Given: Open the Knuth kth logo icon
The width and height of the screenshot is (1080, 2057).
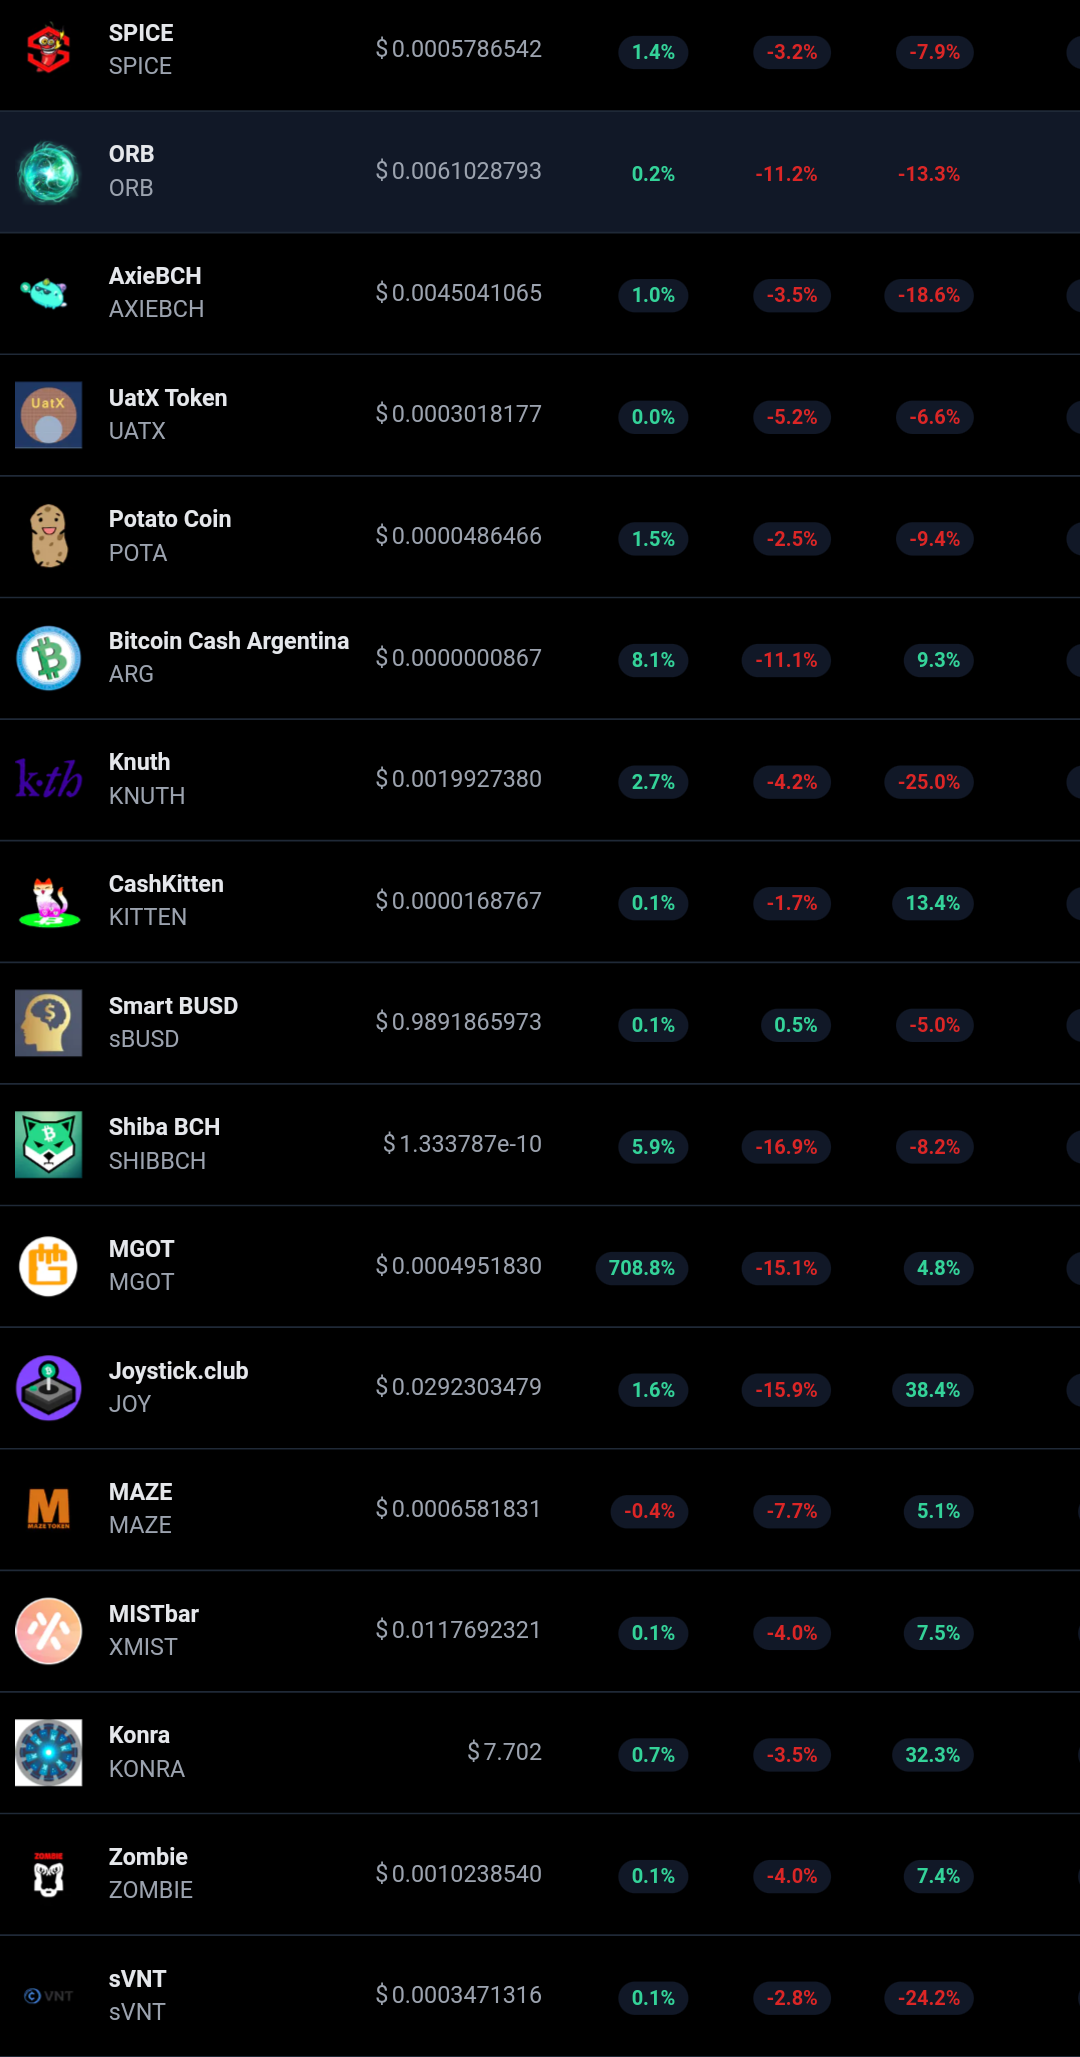Looking at the screenshot, I should [x=48, y=779].
